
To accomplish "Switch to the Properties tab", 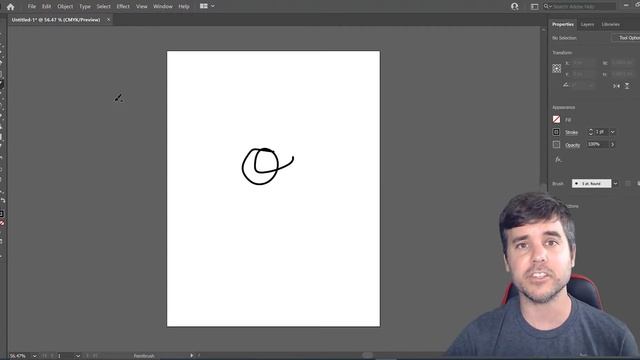I will [563, 24].
